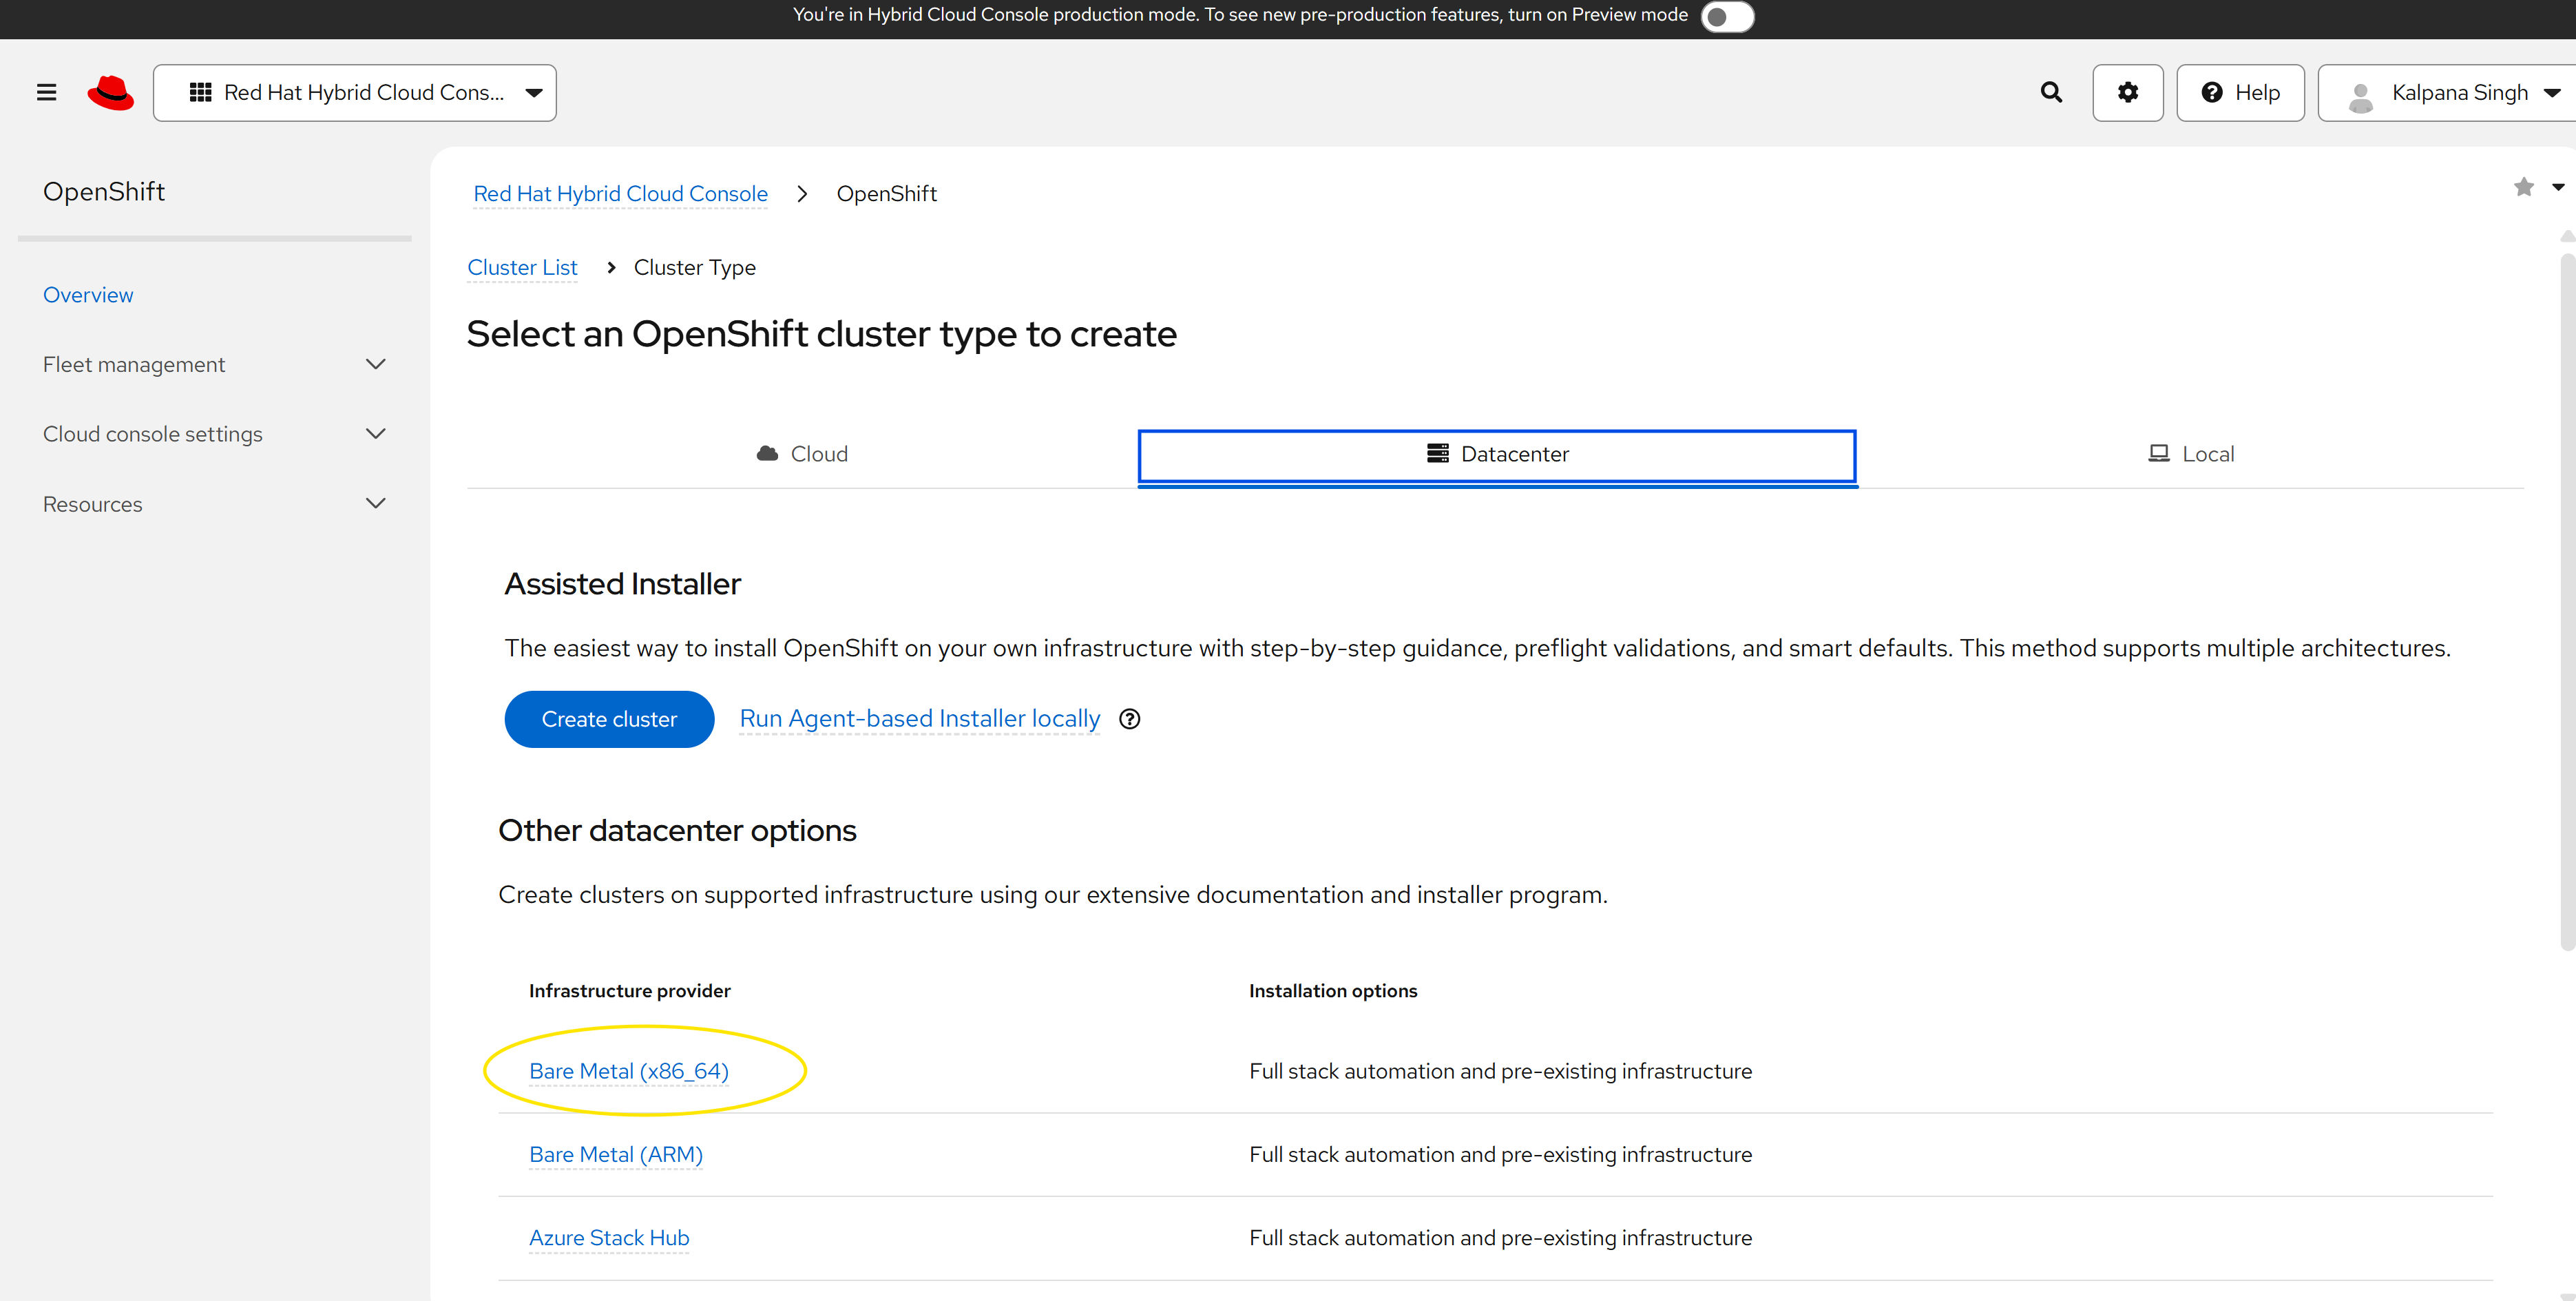
Task: Click the Cluster Type breadcrumb text
Action: click(695, 268)
